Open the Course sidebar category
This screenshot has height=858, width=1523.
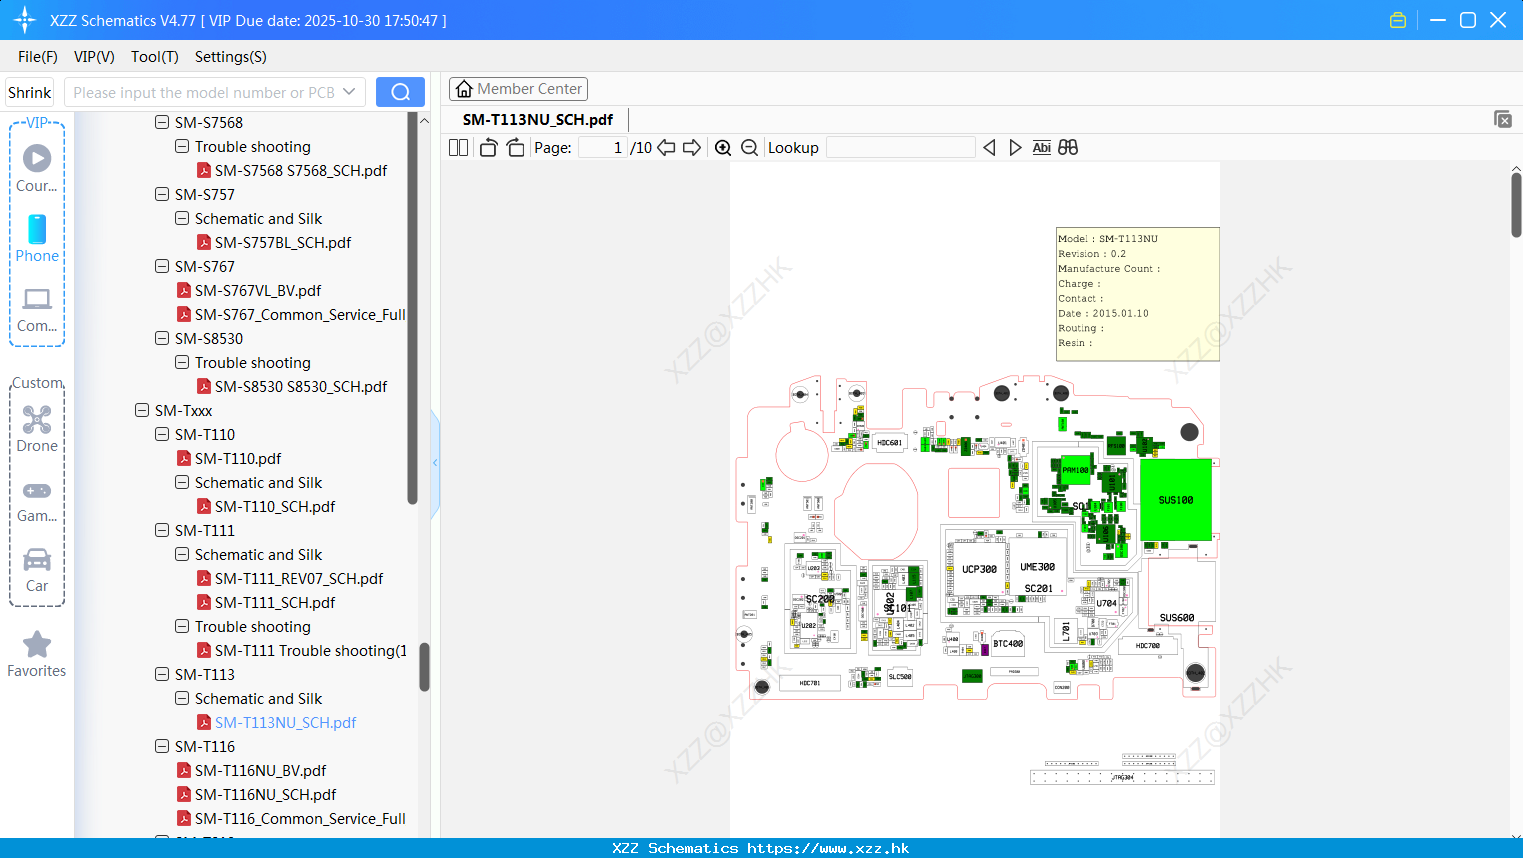click(x=37, y=169)
